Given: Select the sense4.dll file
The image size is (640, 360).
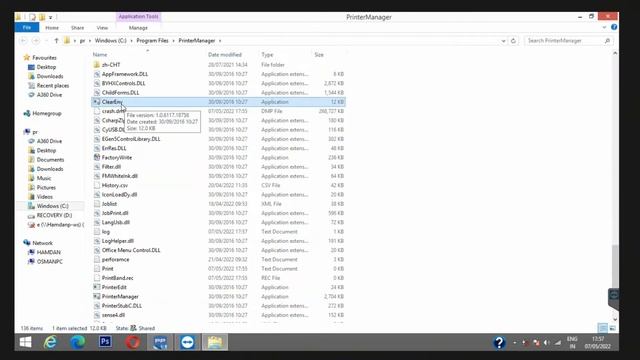Looking at the screenshot, I should (113, 315).
